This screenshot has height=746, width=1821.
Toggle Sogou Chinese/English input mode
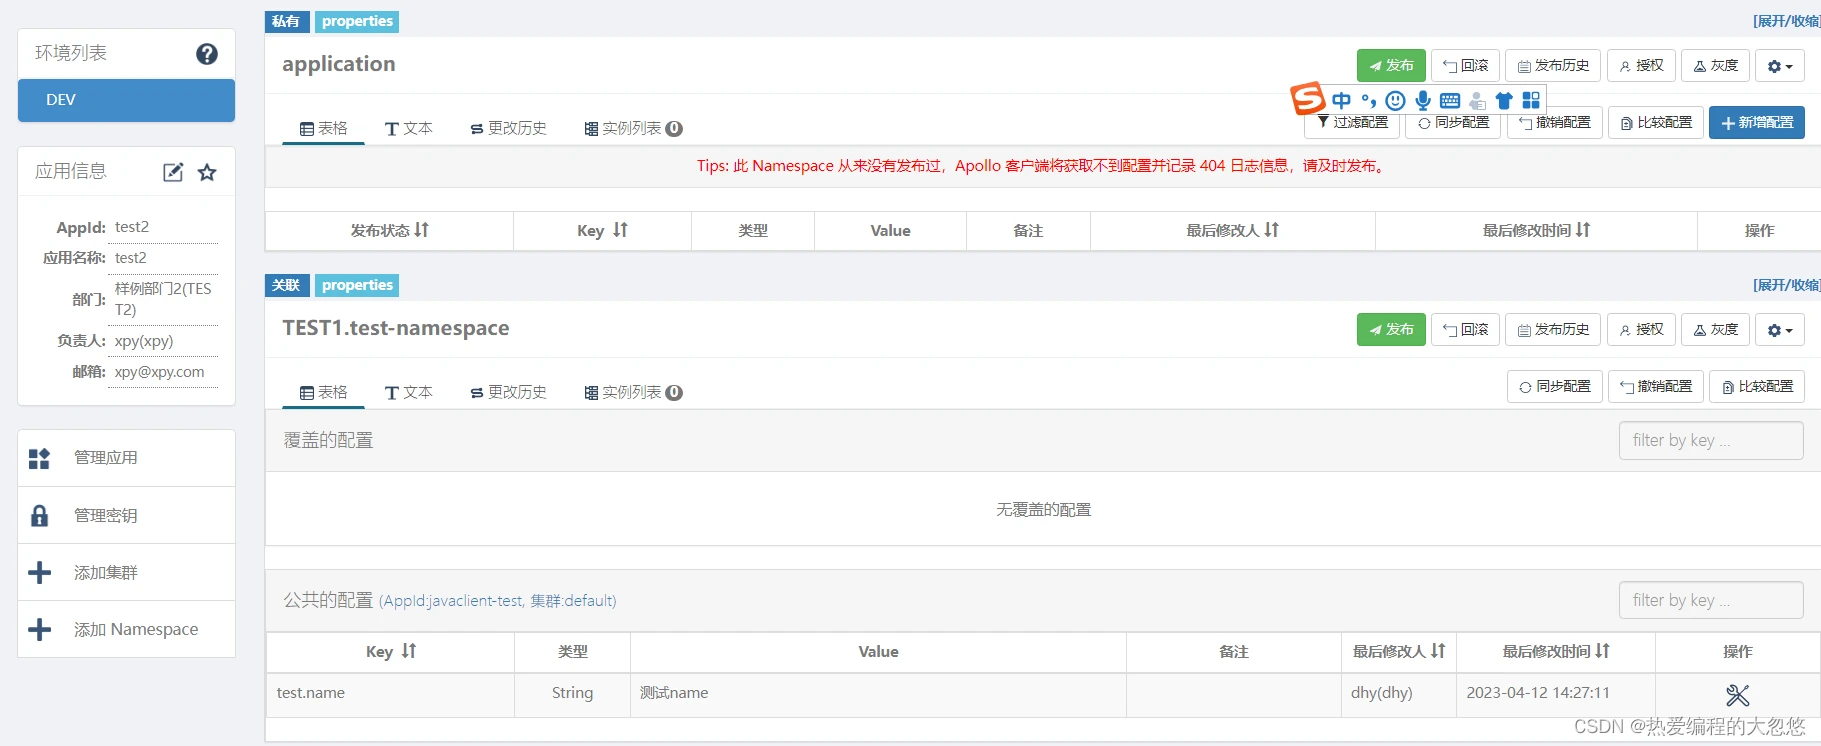click(x=1341, y=100)
